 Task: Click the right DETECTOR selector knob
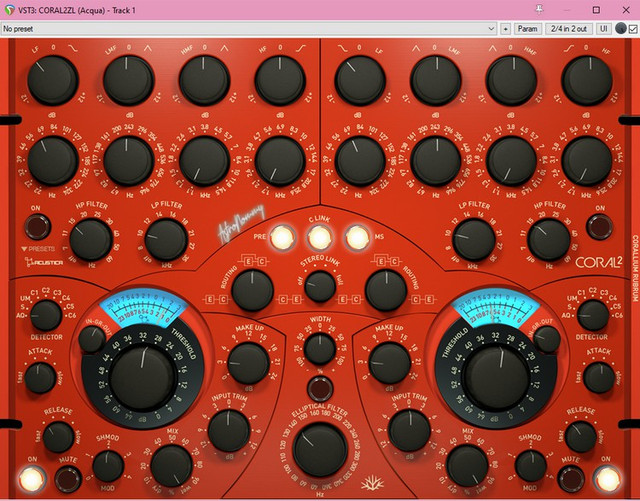[x=593, y=316]
